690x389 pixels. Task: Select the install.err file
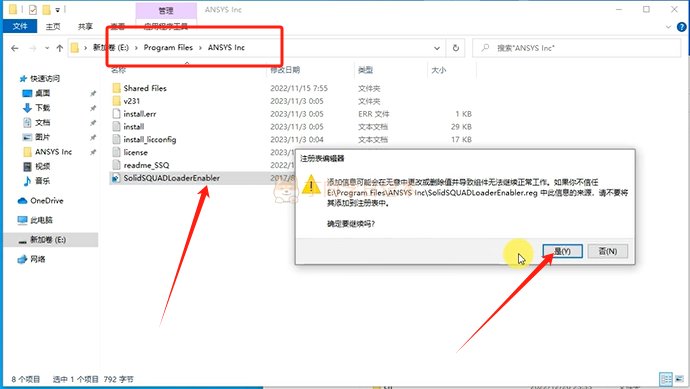click(x=139, y=114)
